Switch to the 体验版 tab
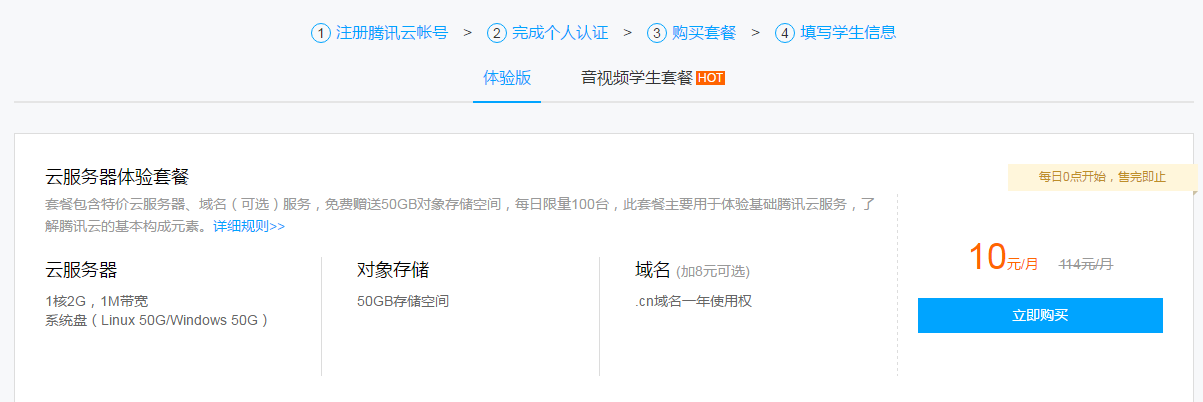Screen dimensions: 1203x402 pyautogui.click(x=507, y=78)
